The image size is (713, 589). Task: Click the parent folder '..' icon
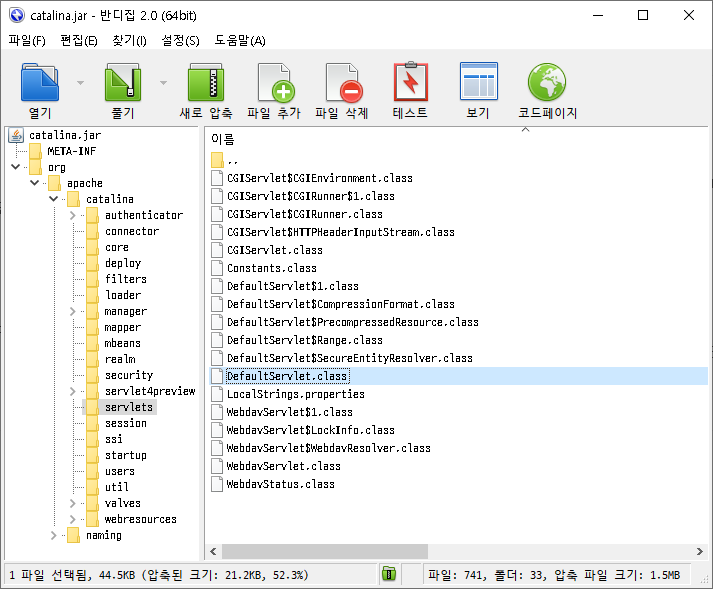pyautogui.click(x=217, y=160)
